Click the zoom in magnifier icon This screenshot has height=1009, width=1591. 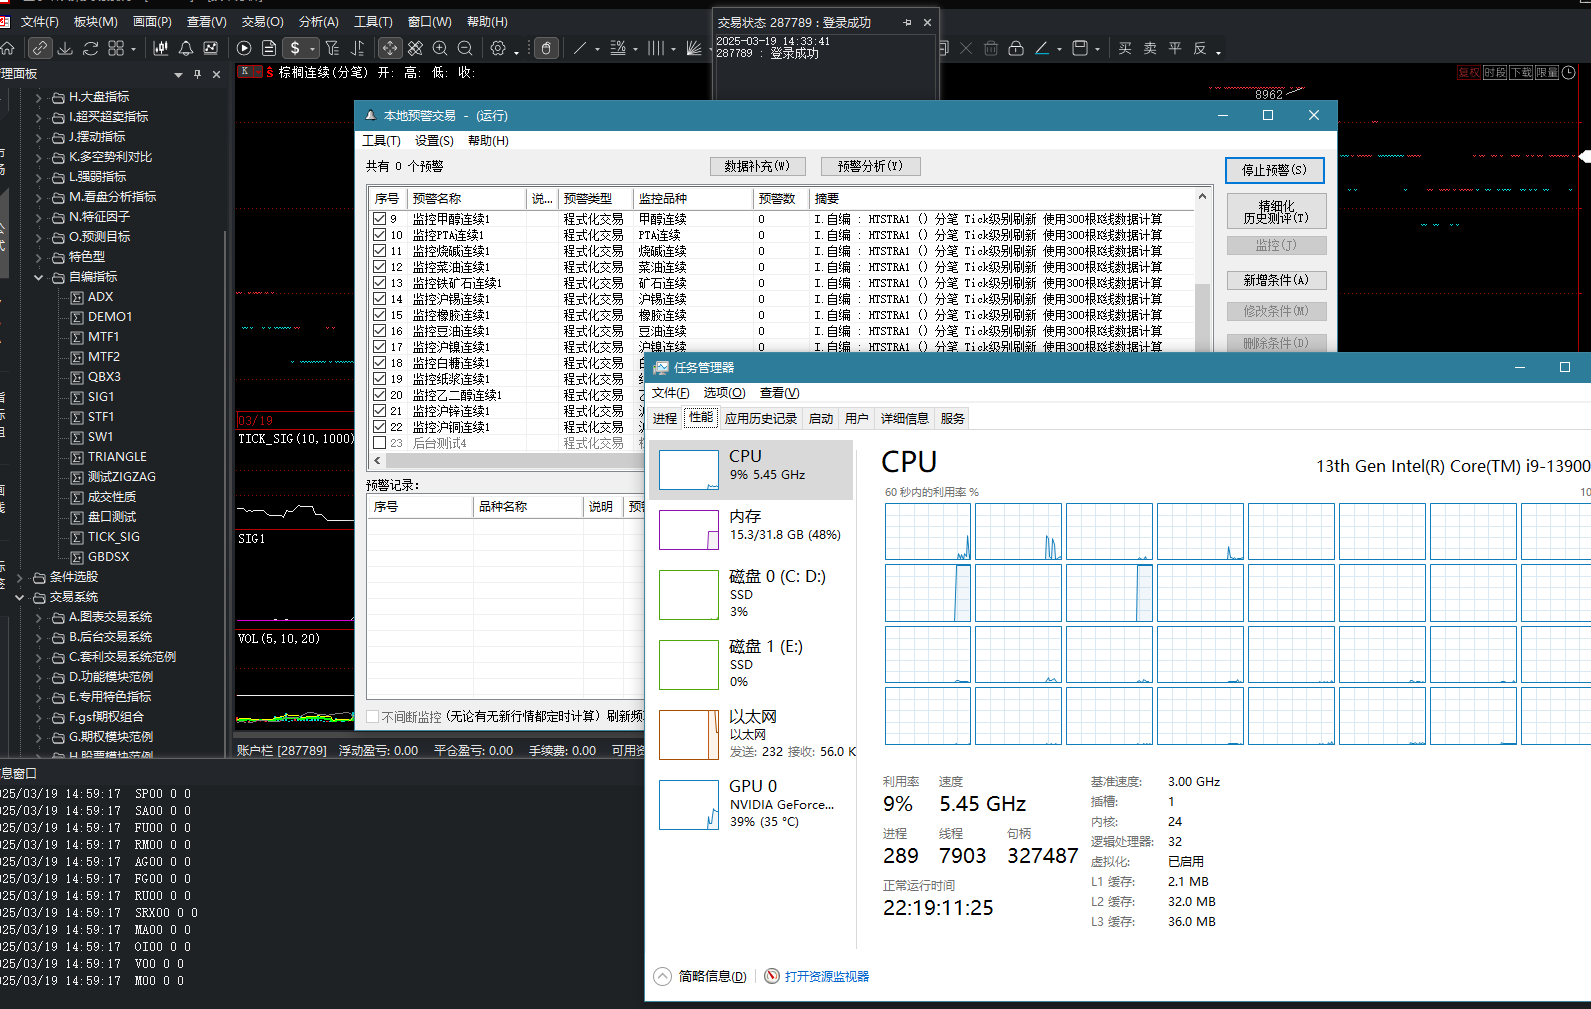click(x=440, y=48)
